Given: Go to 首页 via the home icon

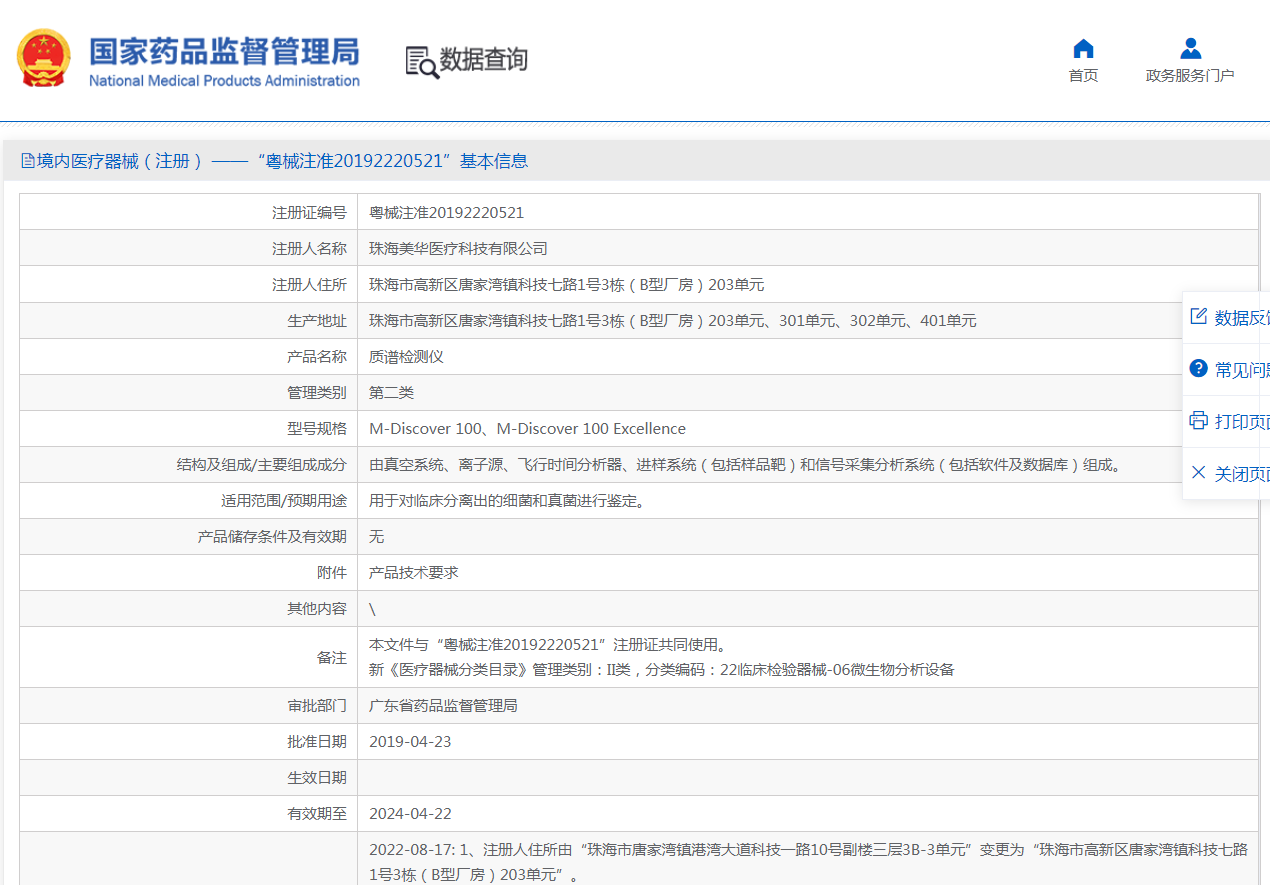Looking at the screenshot, I should pos(1083,49).
